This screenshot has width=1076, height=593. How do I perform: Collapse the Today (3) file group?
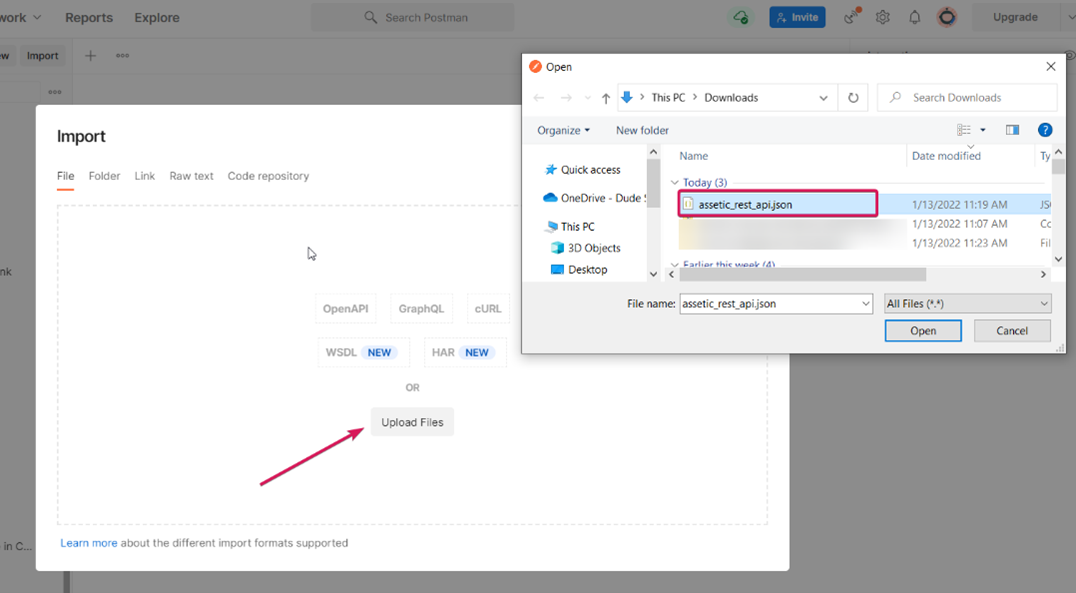point(675,183)
